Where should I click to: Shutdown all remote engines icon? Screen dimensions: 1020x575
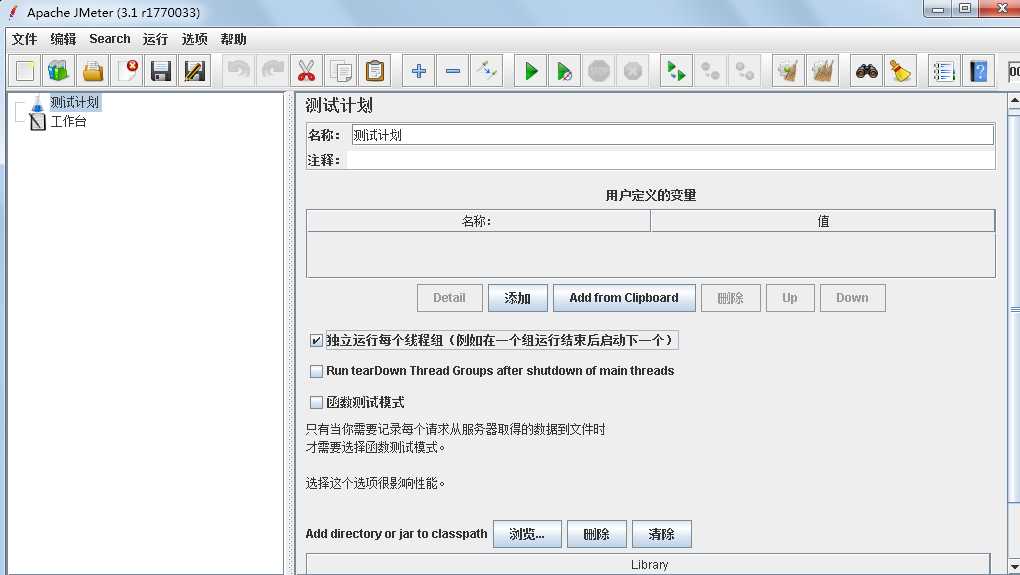[745, 70]
